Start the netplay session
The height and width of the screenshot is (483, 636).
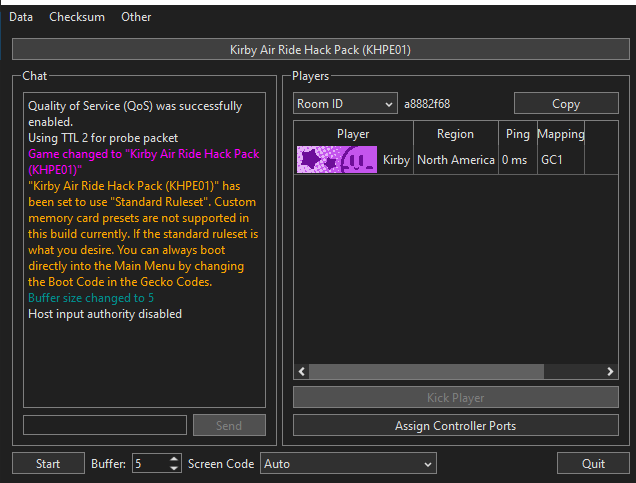(48, 463)
